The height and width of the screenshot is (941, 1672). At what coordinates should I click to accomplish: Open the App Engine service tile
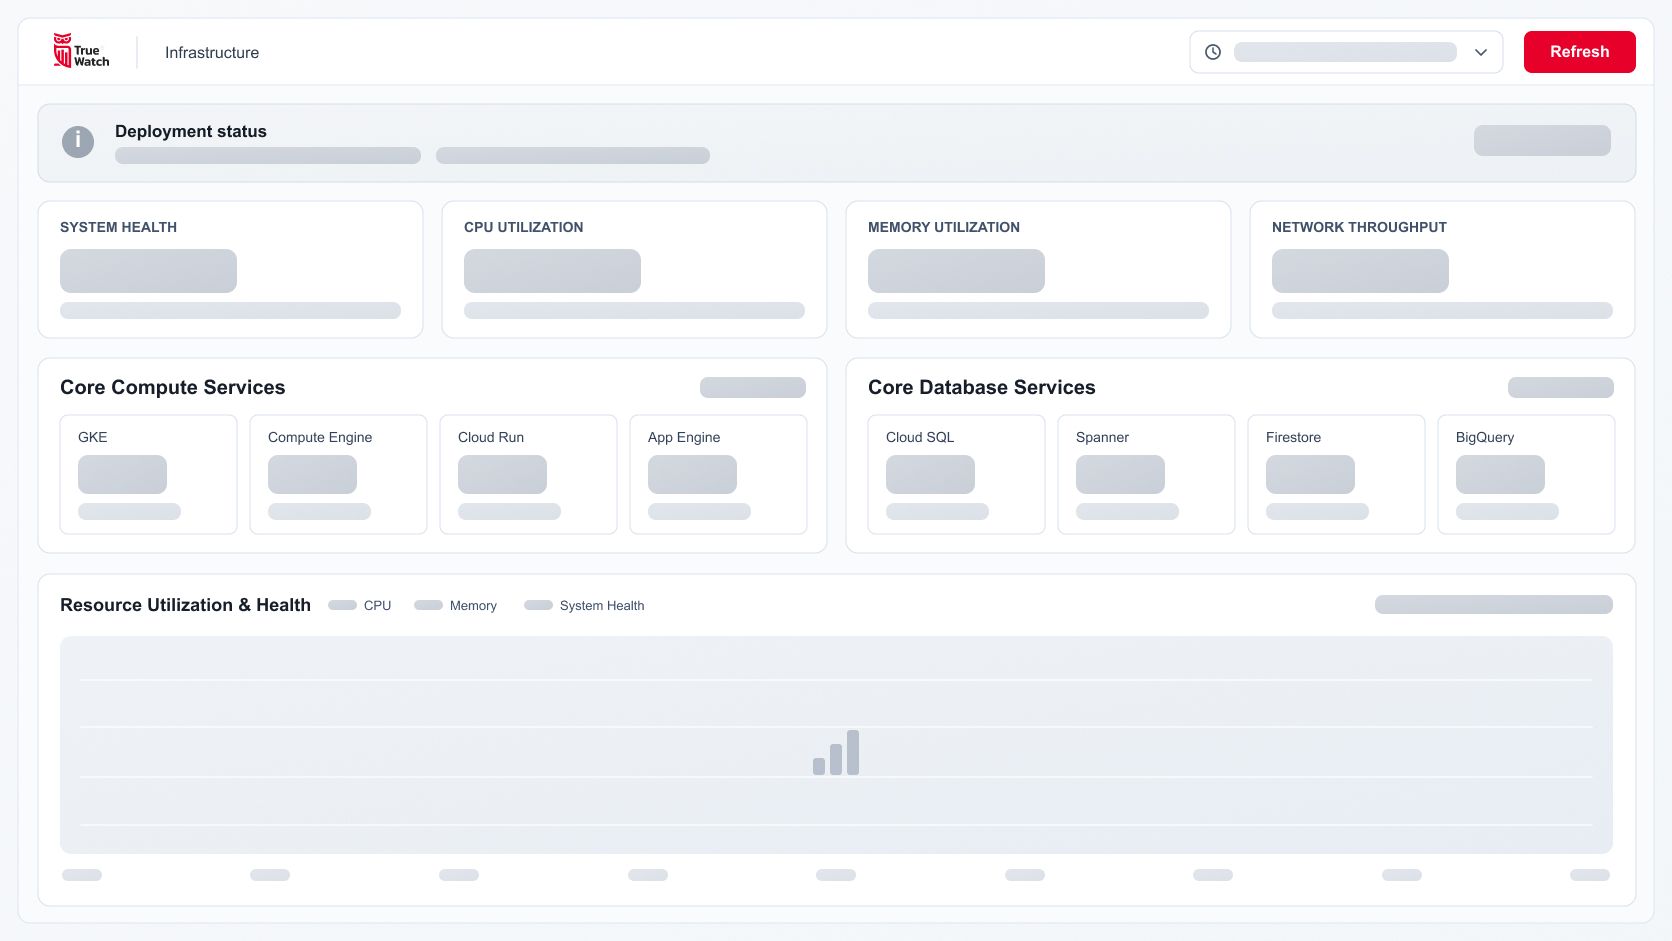pos(718,475)
